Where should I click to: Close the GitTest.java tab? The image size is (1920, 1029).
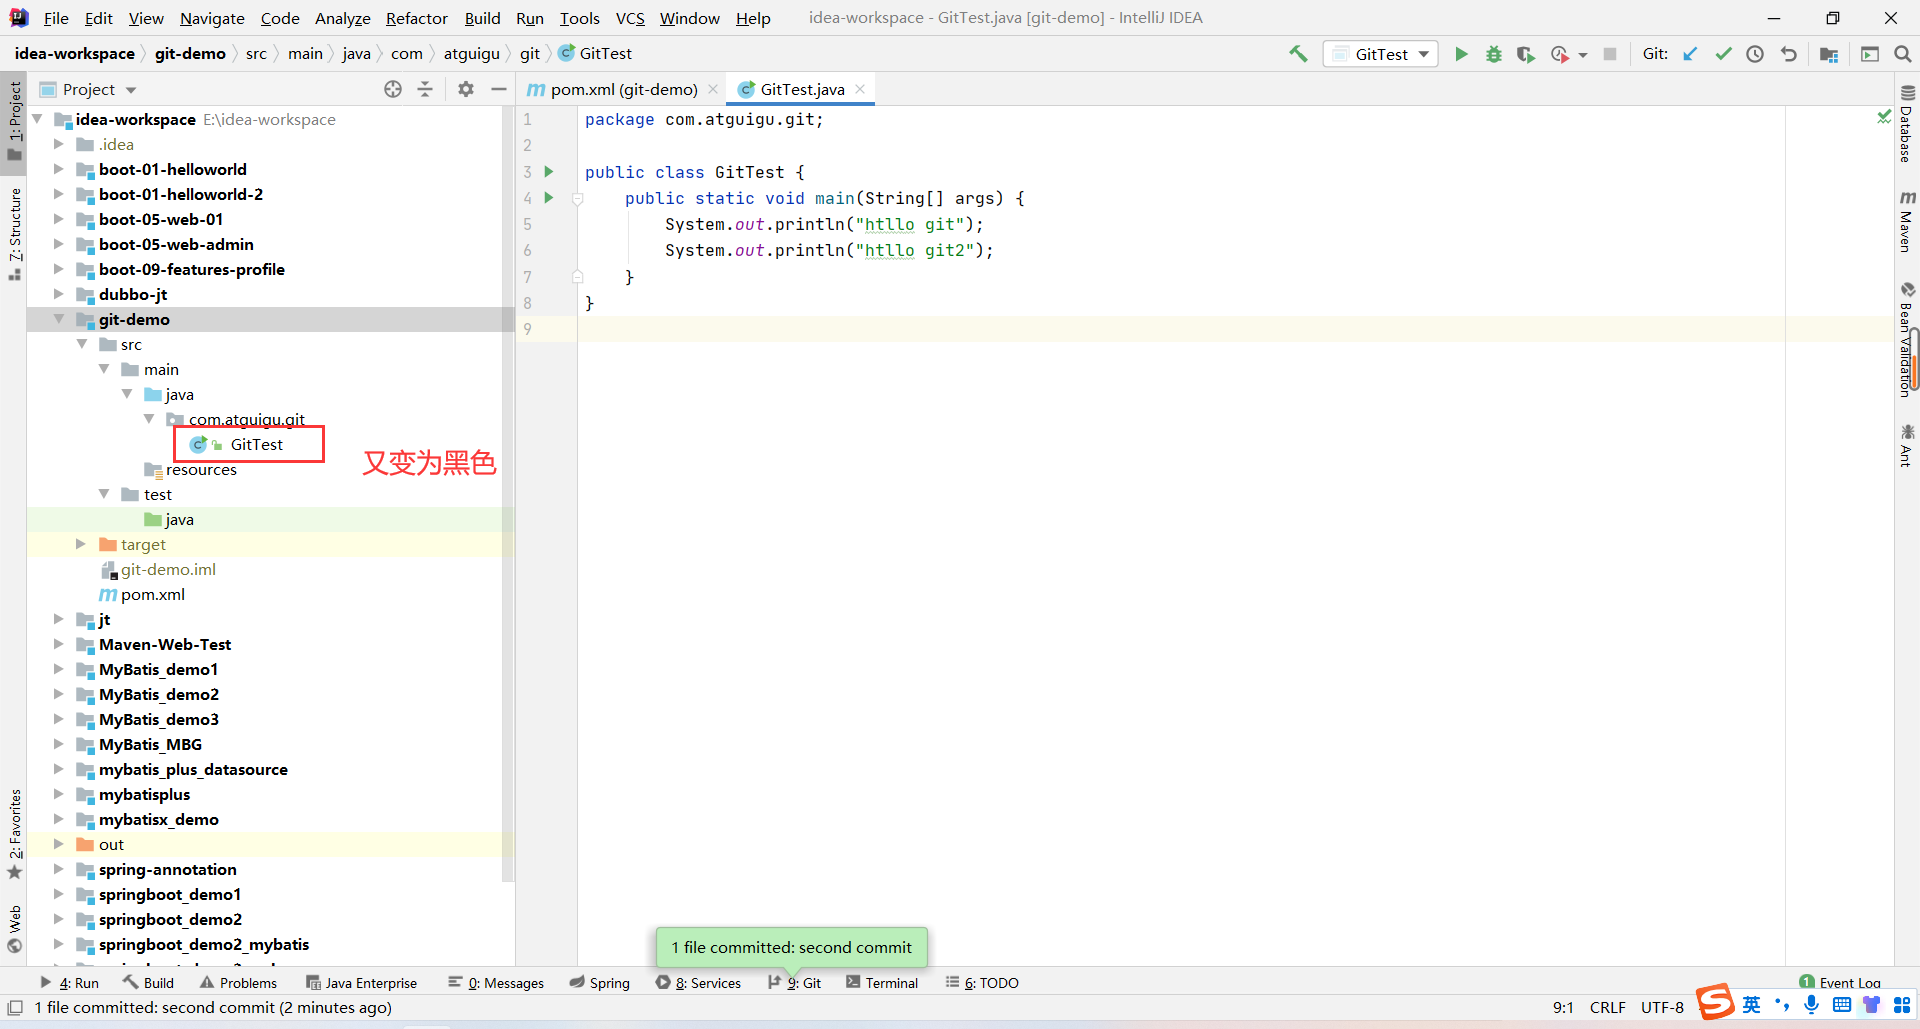pyautogui.click(x=860, y=89)
